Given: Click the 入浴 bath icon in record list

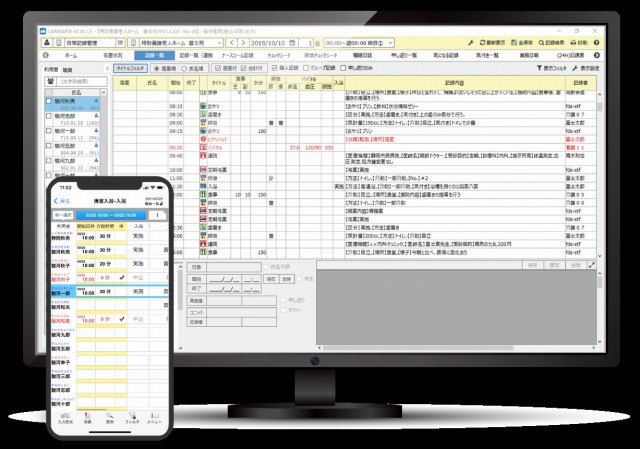Looking at the screenshot, I should pos(204,186).
